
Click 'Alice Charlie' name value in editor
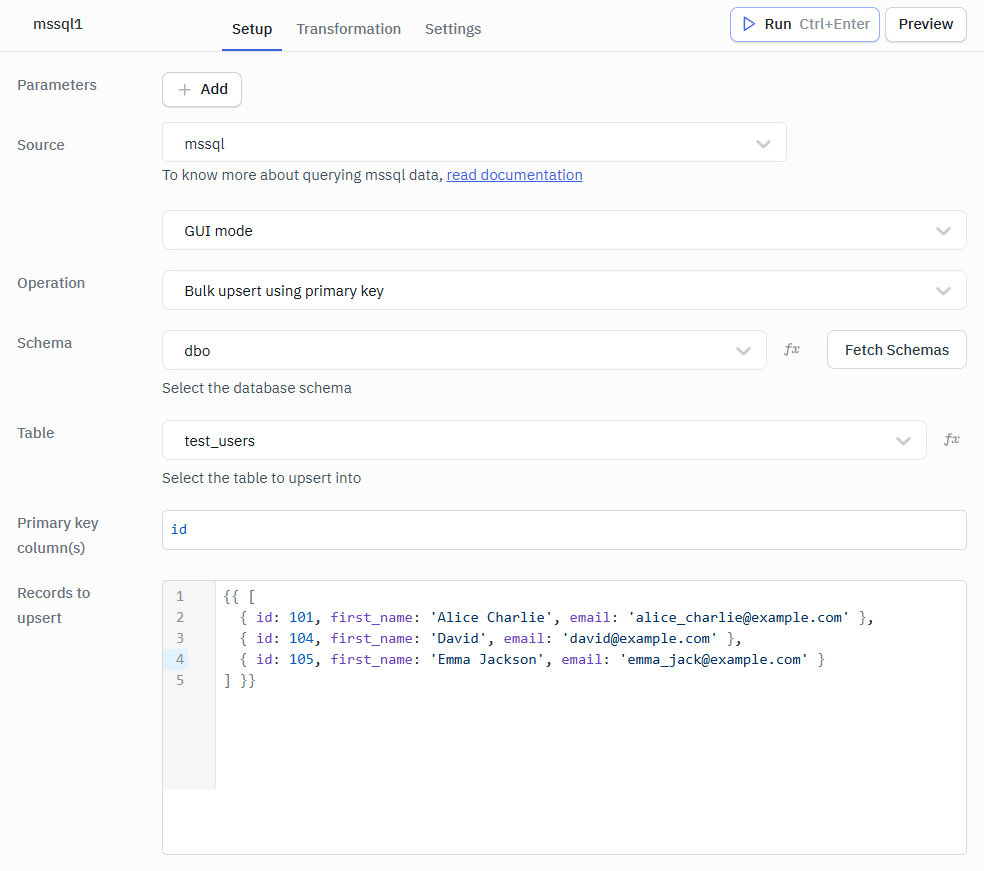click(491, 617)
